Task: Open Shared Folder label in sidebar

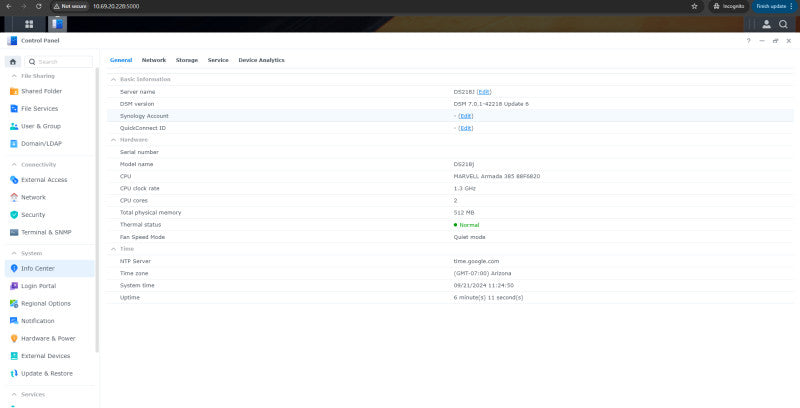Action: pos(41,91)
